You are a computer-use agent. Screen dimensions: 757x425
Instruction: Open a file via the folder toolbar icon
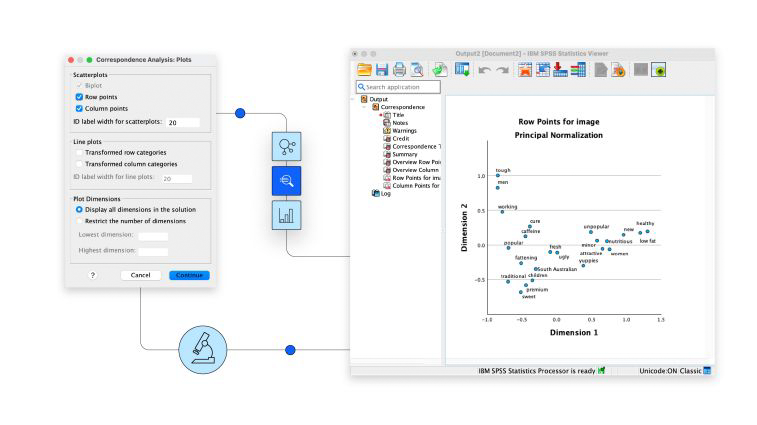364,70
